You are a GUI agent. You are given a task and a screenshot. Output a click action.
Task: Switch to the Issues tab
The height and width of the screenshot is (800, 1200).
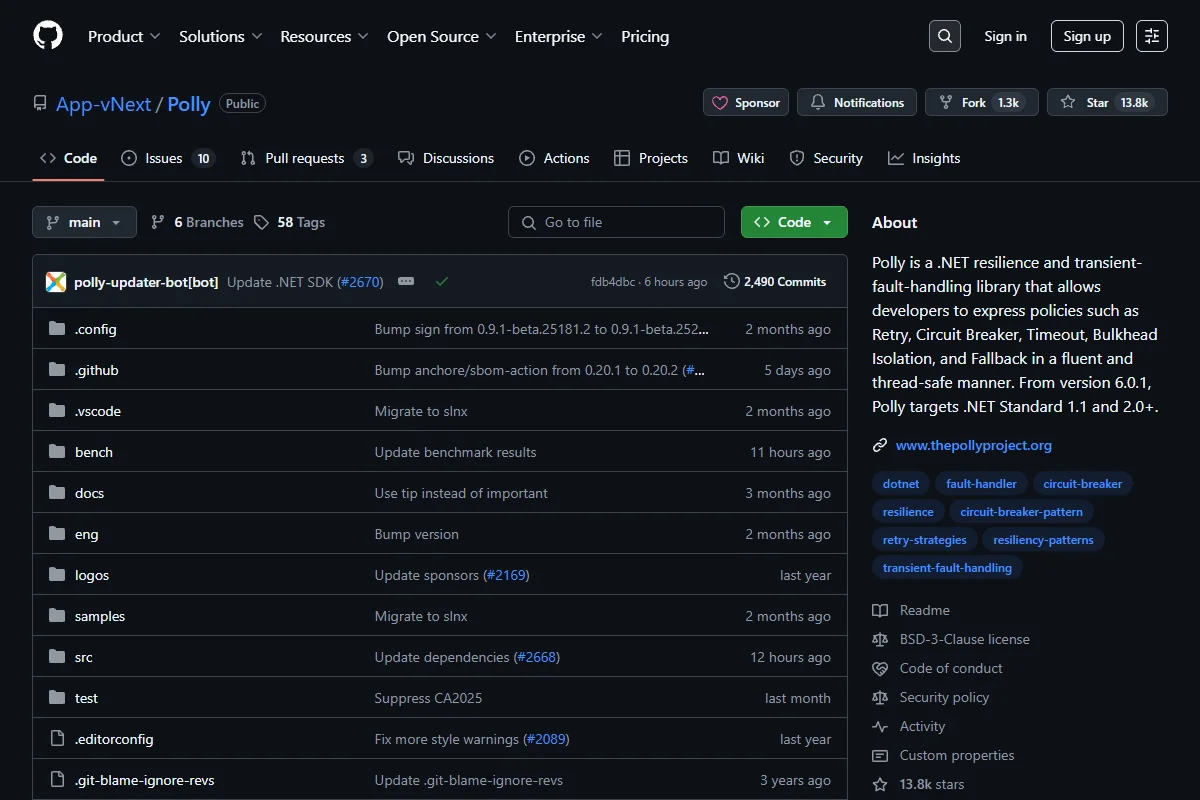point(167,158)
